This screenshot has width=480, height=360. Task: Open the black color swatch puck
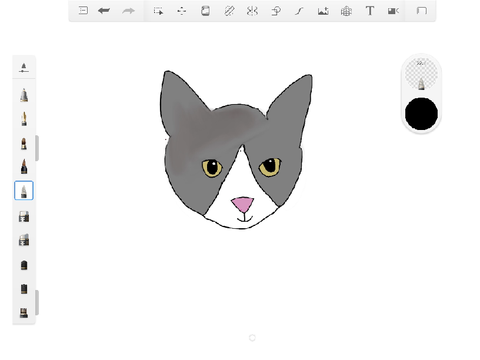pyautogui.click(x=421, y=114)
